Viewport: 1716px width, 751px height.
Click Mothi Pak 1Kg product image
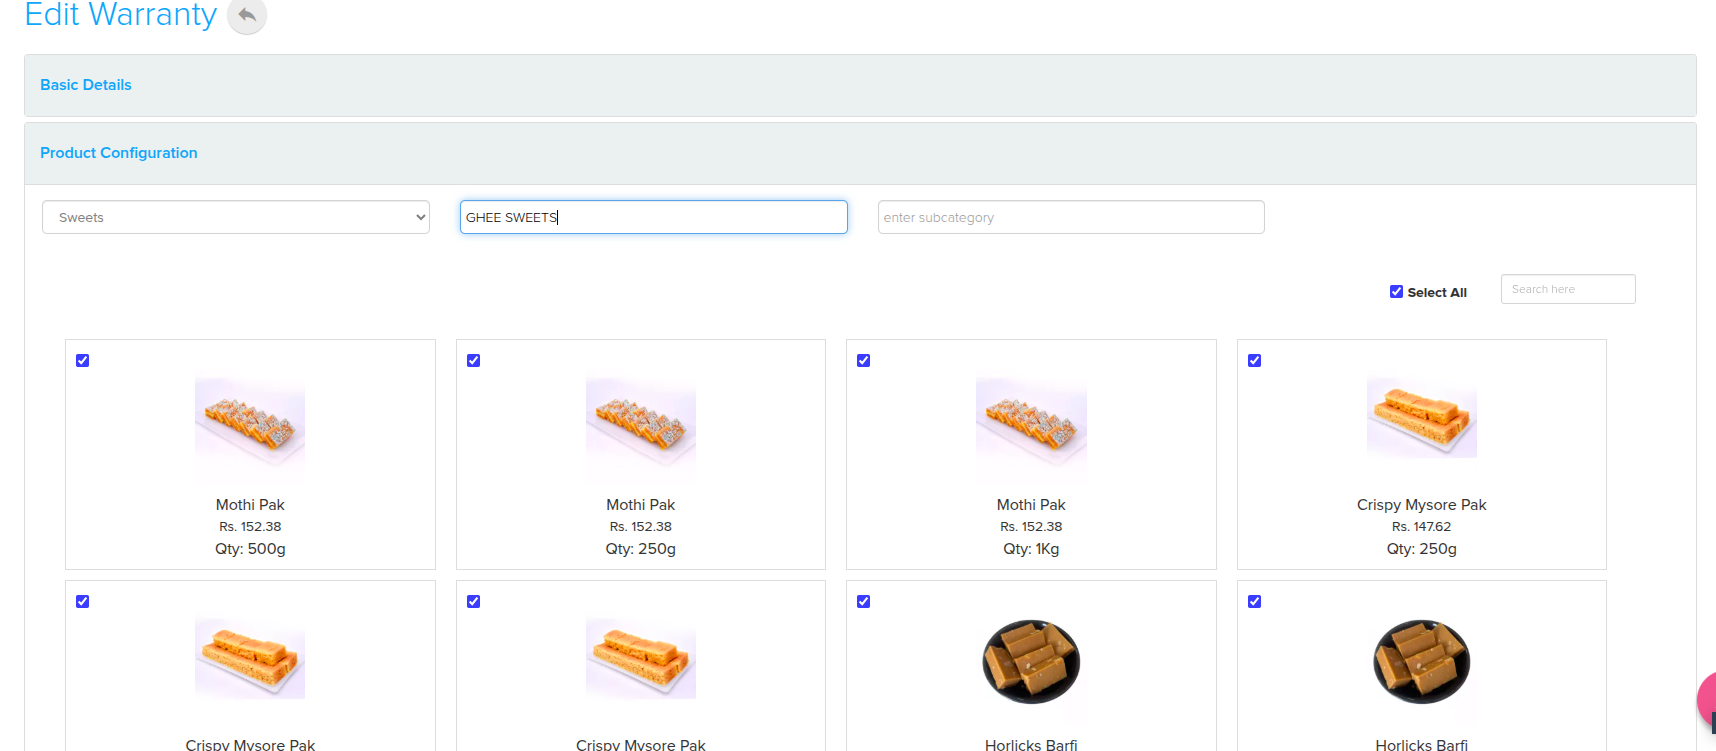click(x=1031, y=422)
